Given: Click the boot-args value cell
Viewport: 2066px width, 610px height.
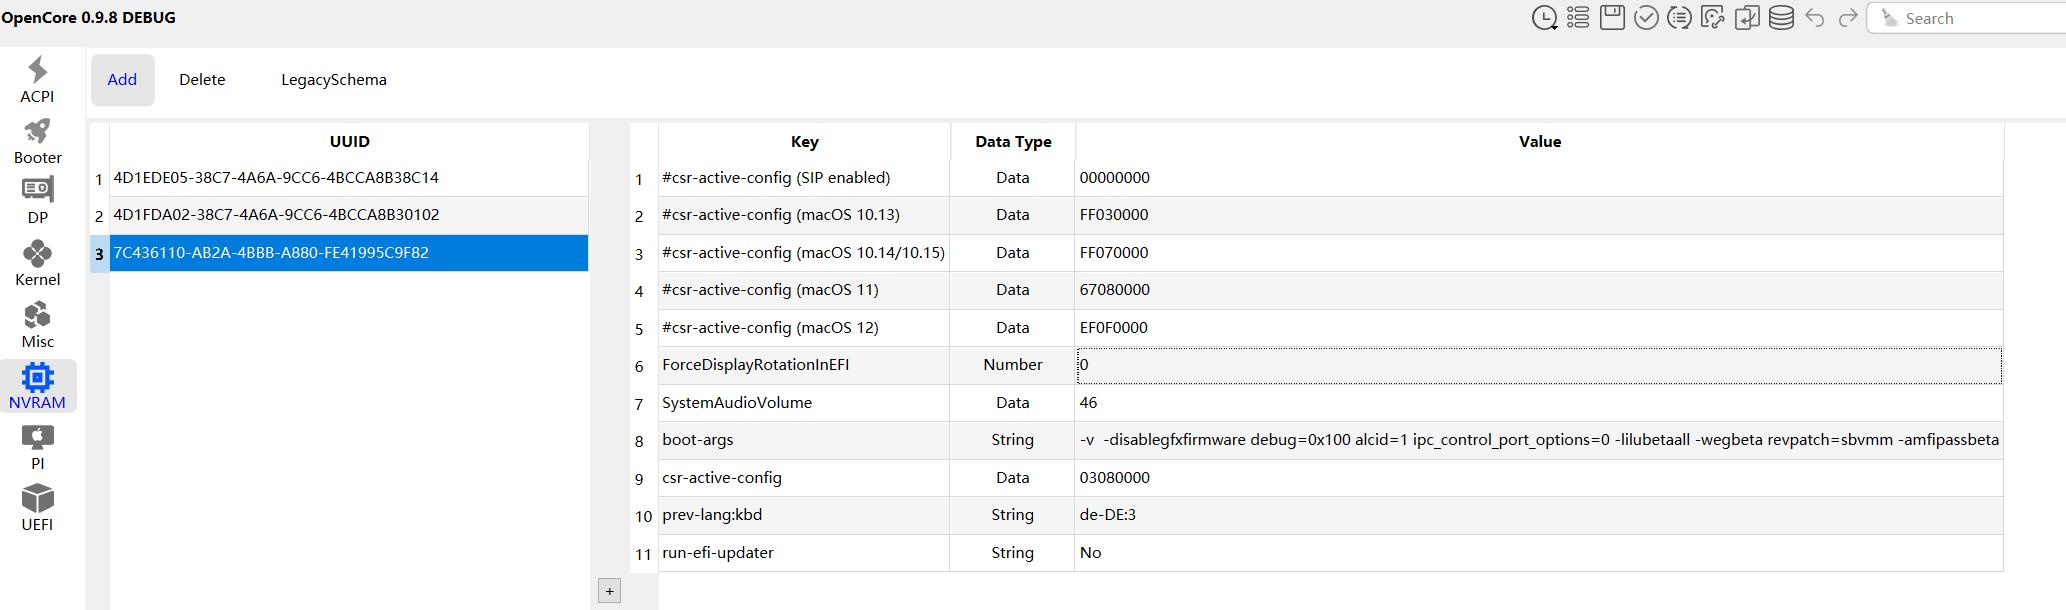Looking at the screenshot, I should pyautogui.click(x=1538, y=440).
